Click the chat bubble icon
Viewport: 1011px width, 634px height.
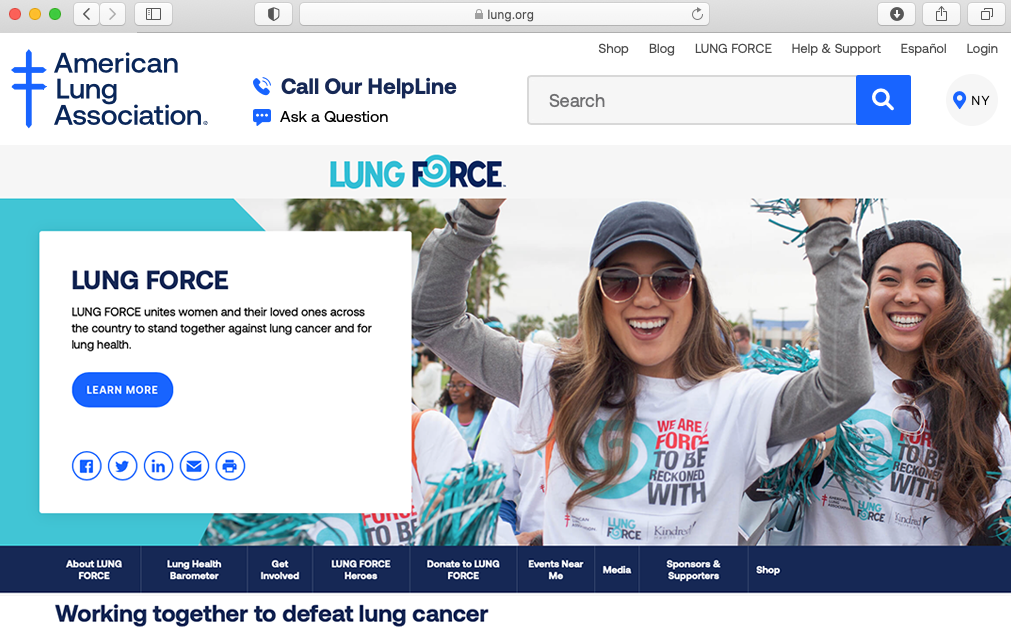(x=262, y=117)
